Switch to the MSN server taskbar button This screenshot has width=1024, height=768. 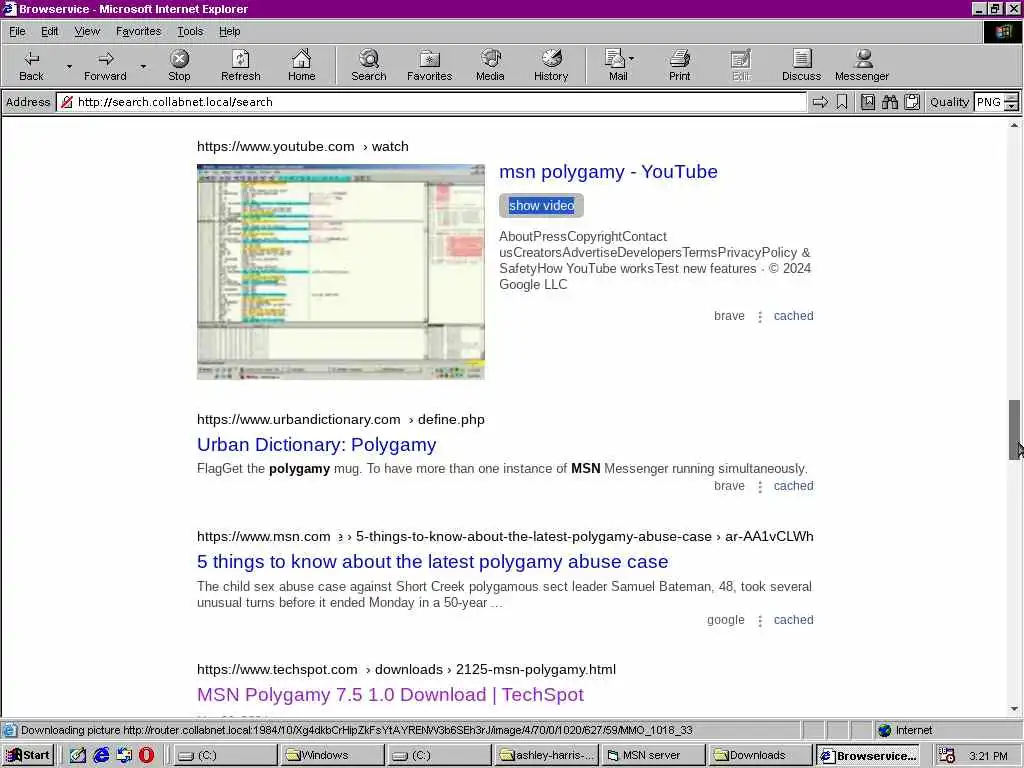coord(652,755)
